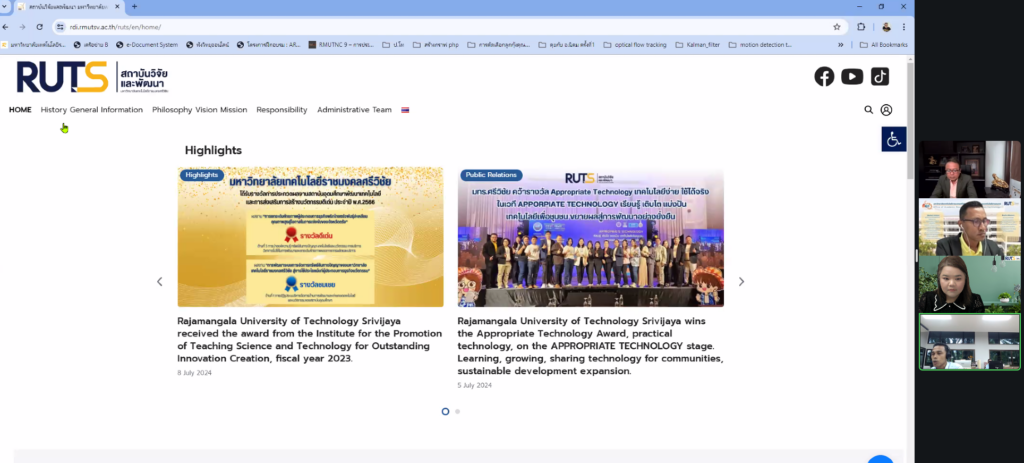Image resolution: width=1024 pixels, height=463 pixels.
Task: Select the second carousel pagination dot
Action: (457, 411)
